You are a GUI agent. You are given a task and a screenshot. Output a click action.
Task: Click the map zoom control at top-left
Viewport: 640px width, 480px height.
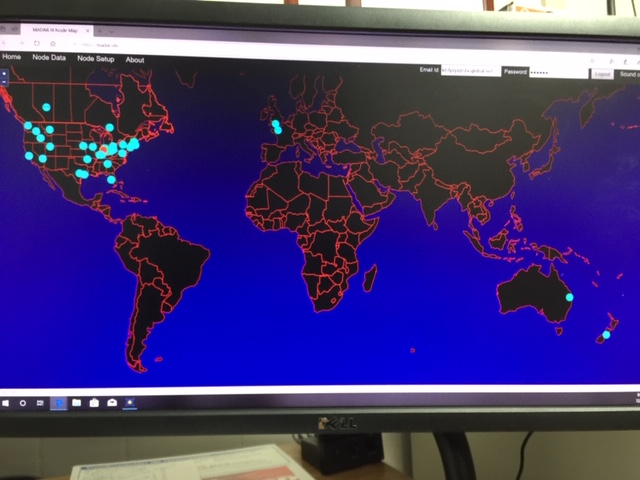click(x=4, y=76)
